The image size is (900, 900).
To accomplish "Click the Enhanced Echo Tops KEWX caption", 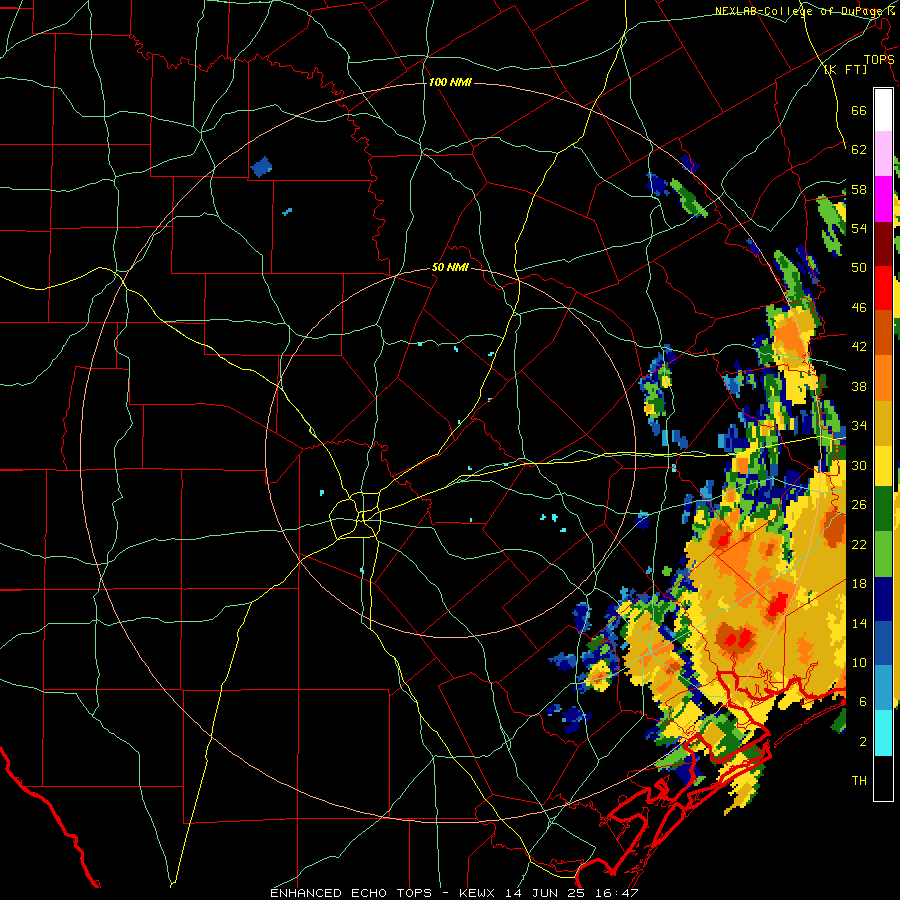I will [x=454, y=893].
